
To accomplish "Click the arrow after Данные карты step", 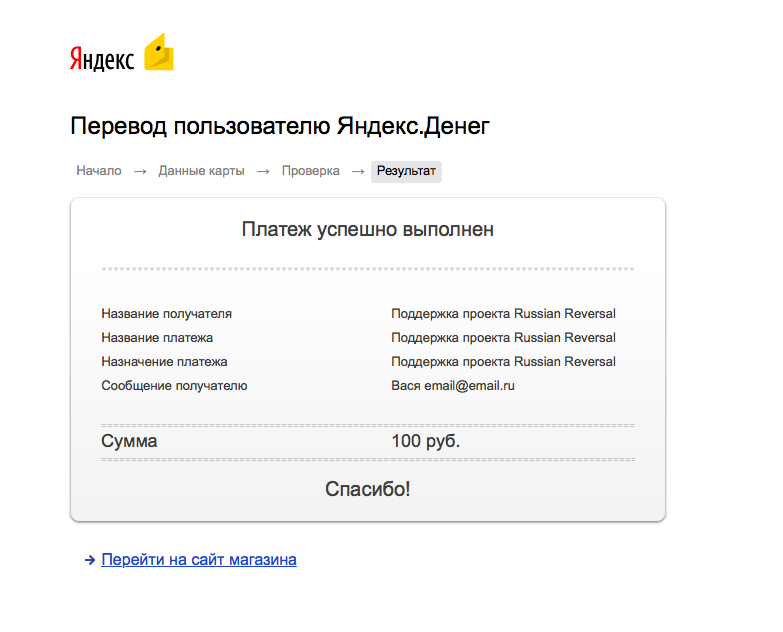I will click(263, 172).
